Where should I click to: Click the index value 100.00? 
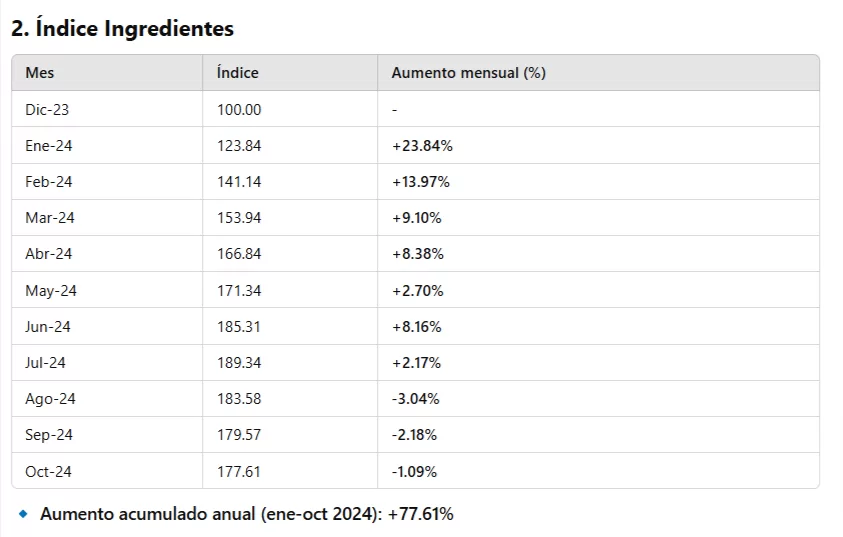point(239,110)
